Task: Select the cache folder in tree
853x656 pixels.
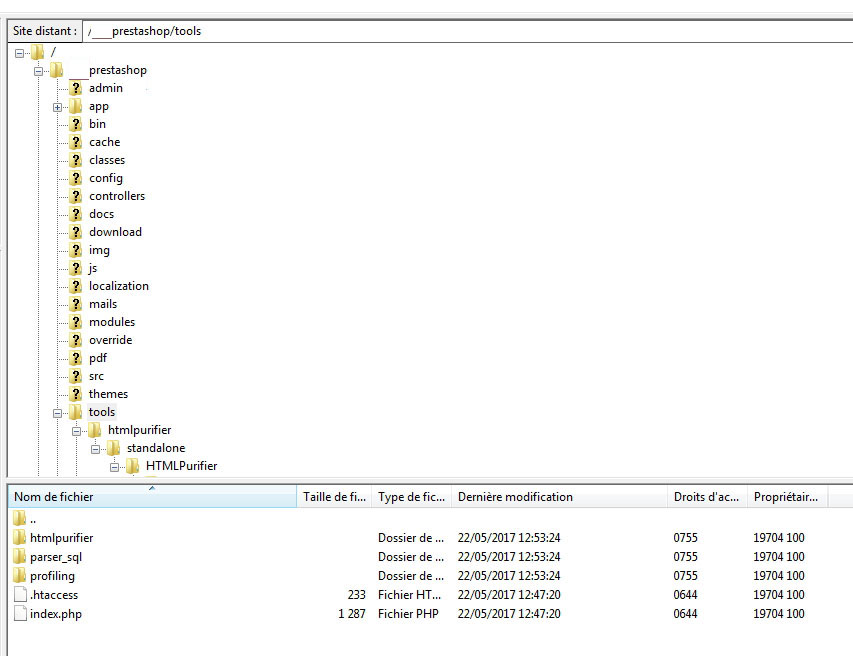Action: point(104,142)
